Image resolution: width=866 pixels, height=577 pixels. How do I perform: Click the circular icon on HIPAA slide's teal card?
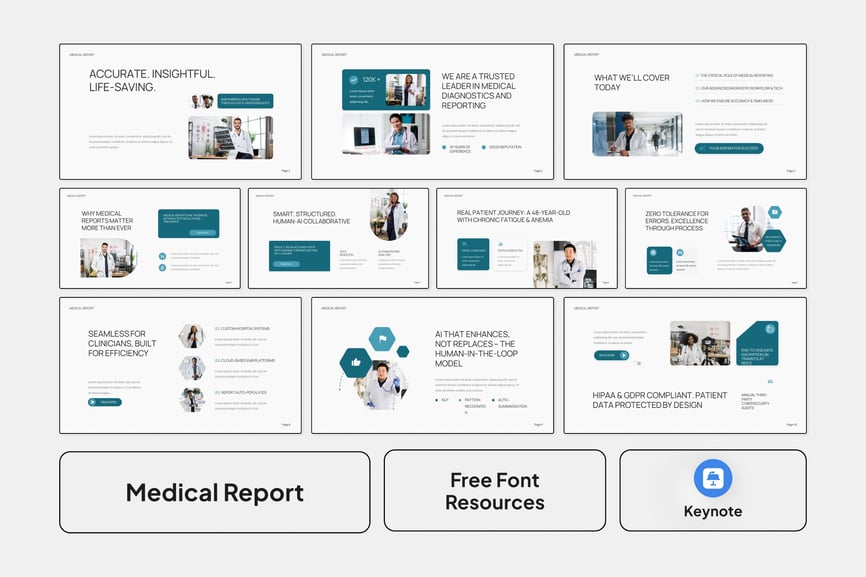[769, 329]
